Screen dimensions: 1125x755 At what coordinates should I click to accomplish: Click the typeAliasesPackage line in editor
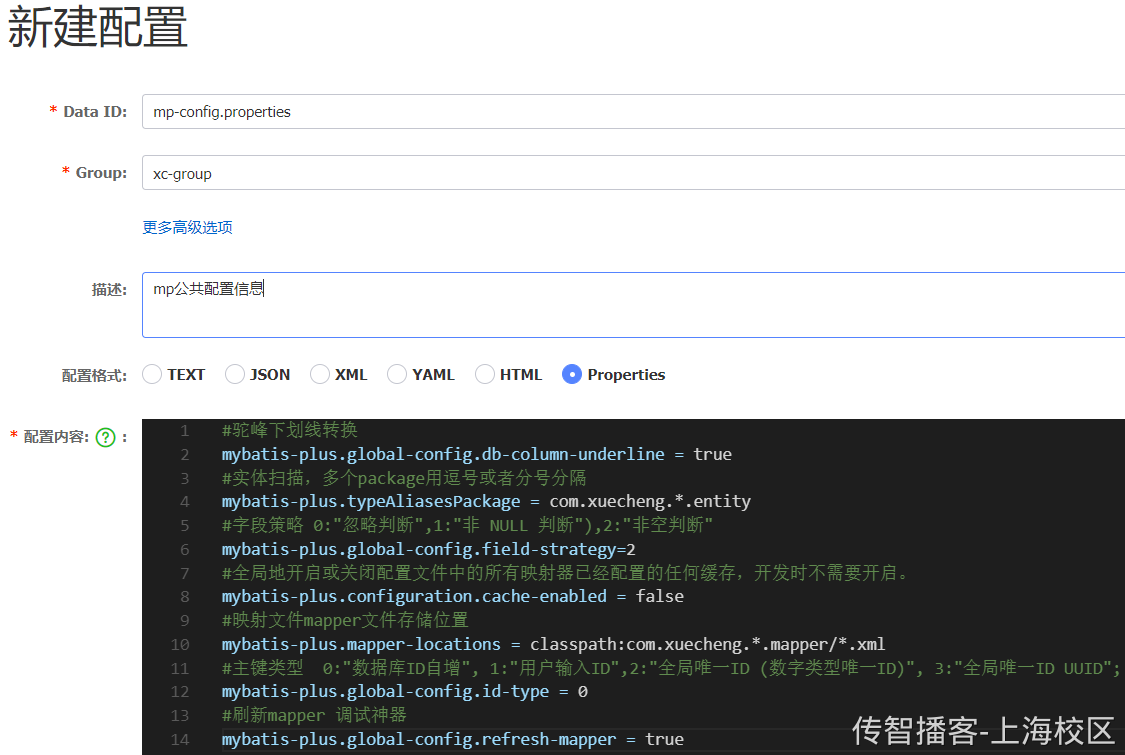click(x=486, y=502)
